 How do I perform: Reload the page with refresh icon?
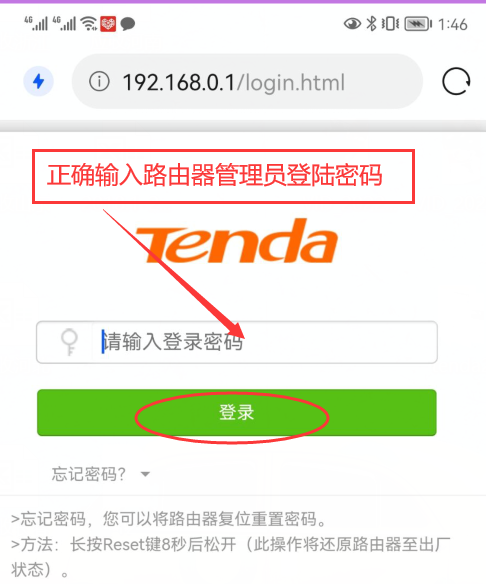coord(456,81)
